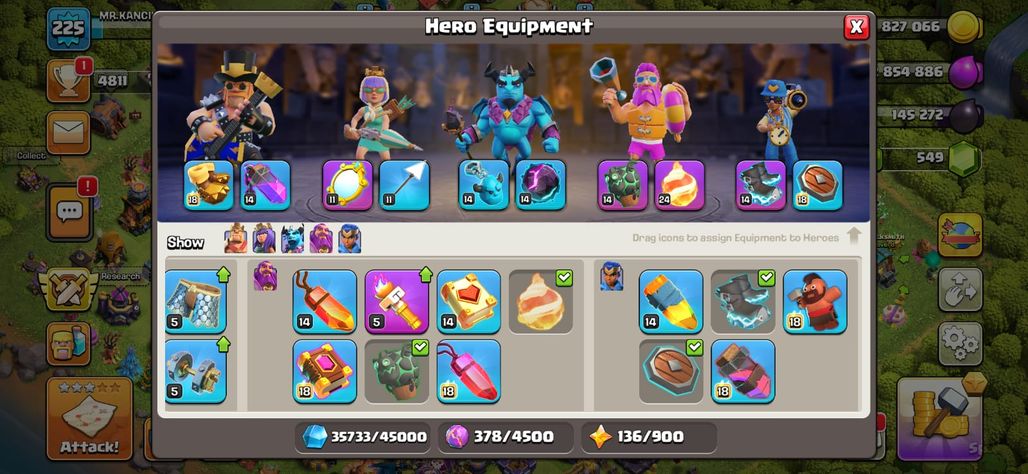The height and width of the screenshot is (474, 1028).
Task: Tap the Healing Tome equipment level 18
Action: pyautogui.click(x=325, y=370)
